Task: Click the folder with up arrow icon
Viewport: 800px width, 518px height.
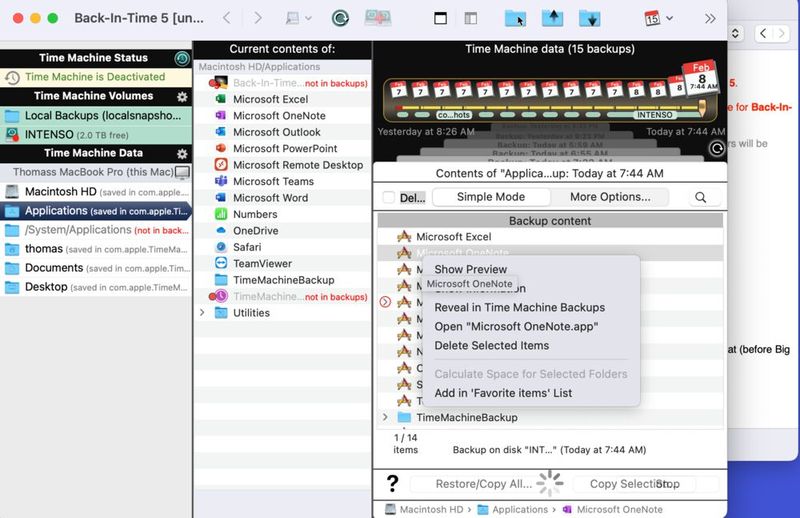Action: [553, 18]
